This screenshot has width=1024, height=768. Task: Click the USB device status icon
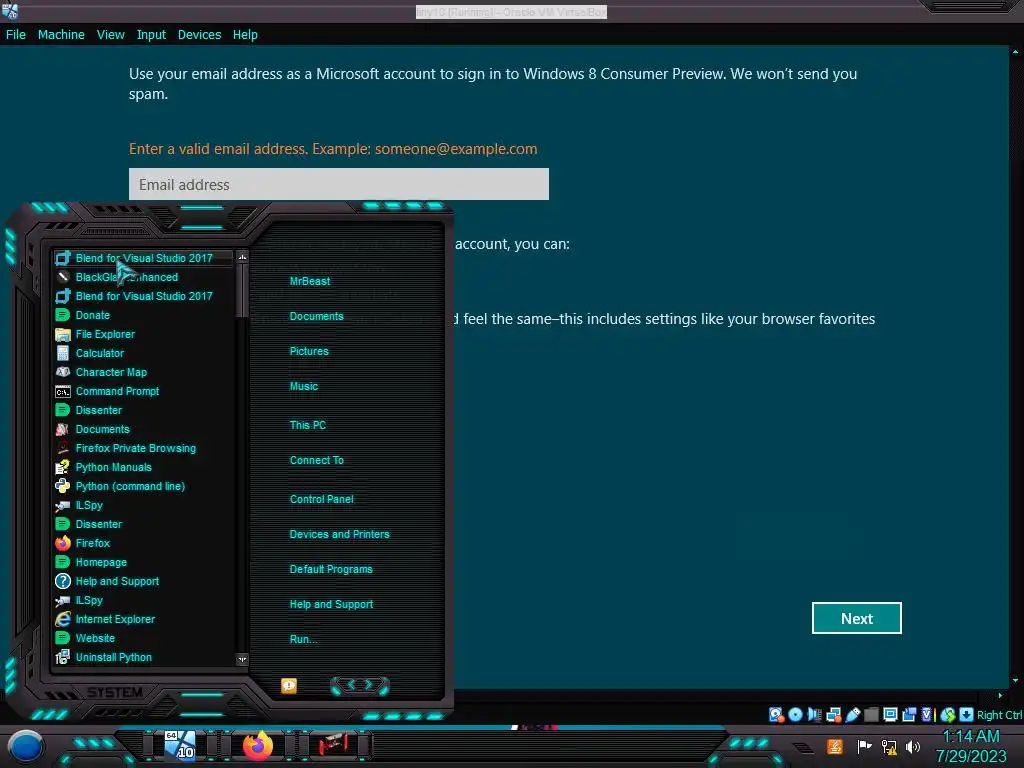point(852,714)
